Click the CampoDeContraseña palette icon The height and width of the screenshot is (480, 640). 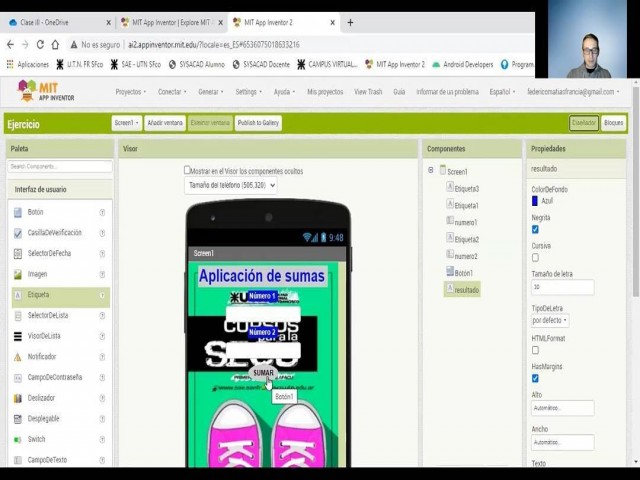pyautogui.click(x=18, y=378)
